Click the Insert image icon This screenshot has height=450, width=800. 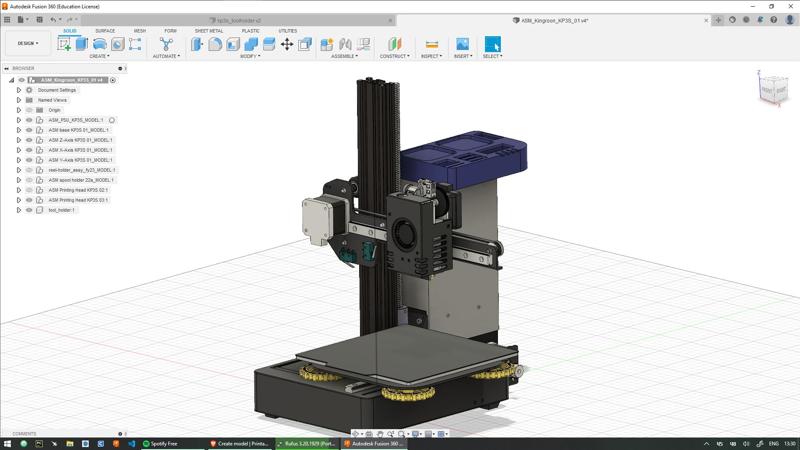click(x=463, y=44)
